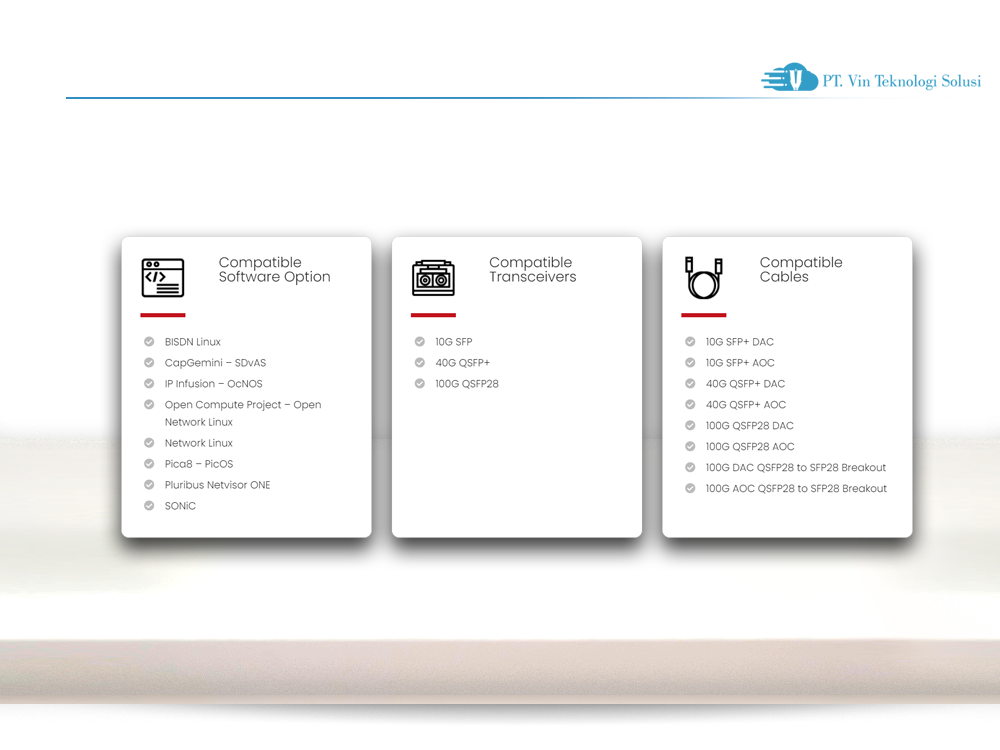Click the check icon beside IP Infusion – OcNOS
This screenshot has height=750, width=1000.
pos(149,384)
